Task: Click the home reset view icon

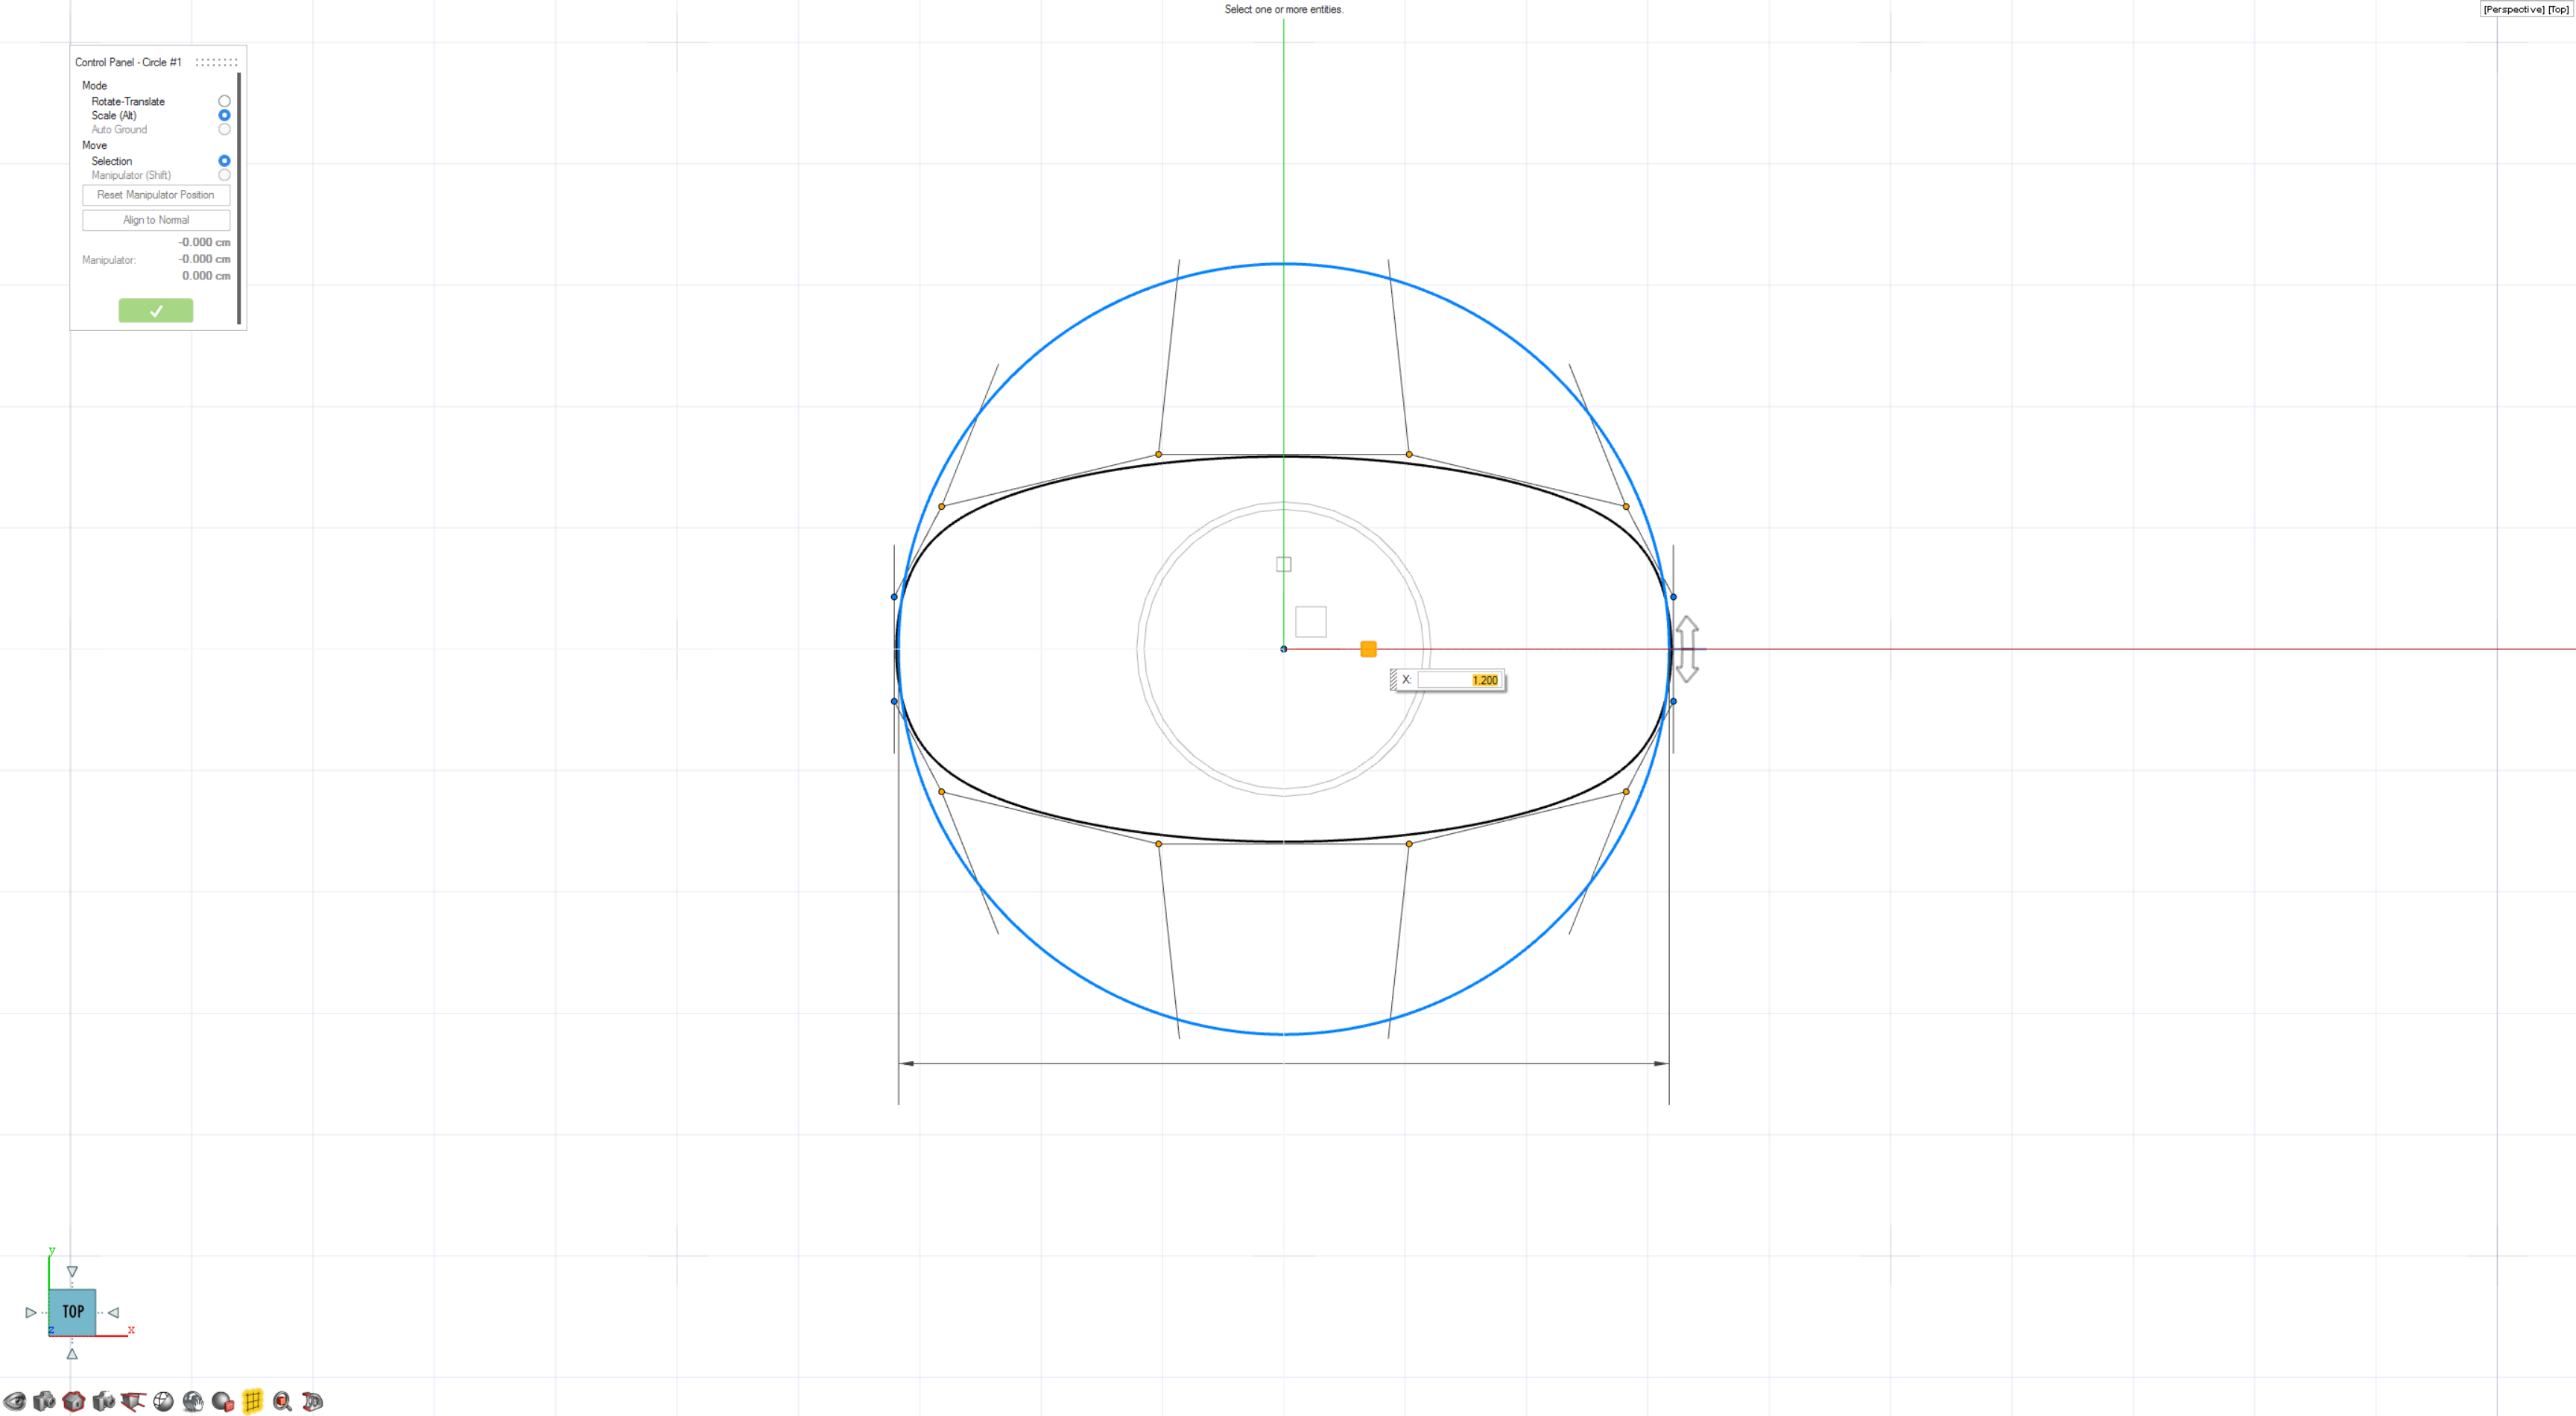Action: tap(73, 1401)
